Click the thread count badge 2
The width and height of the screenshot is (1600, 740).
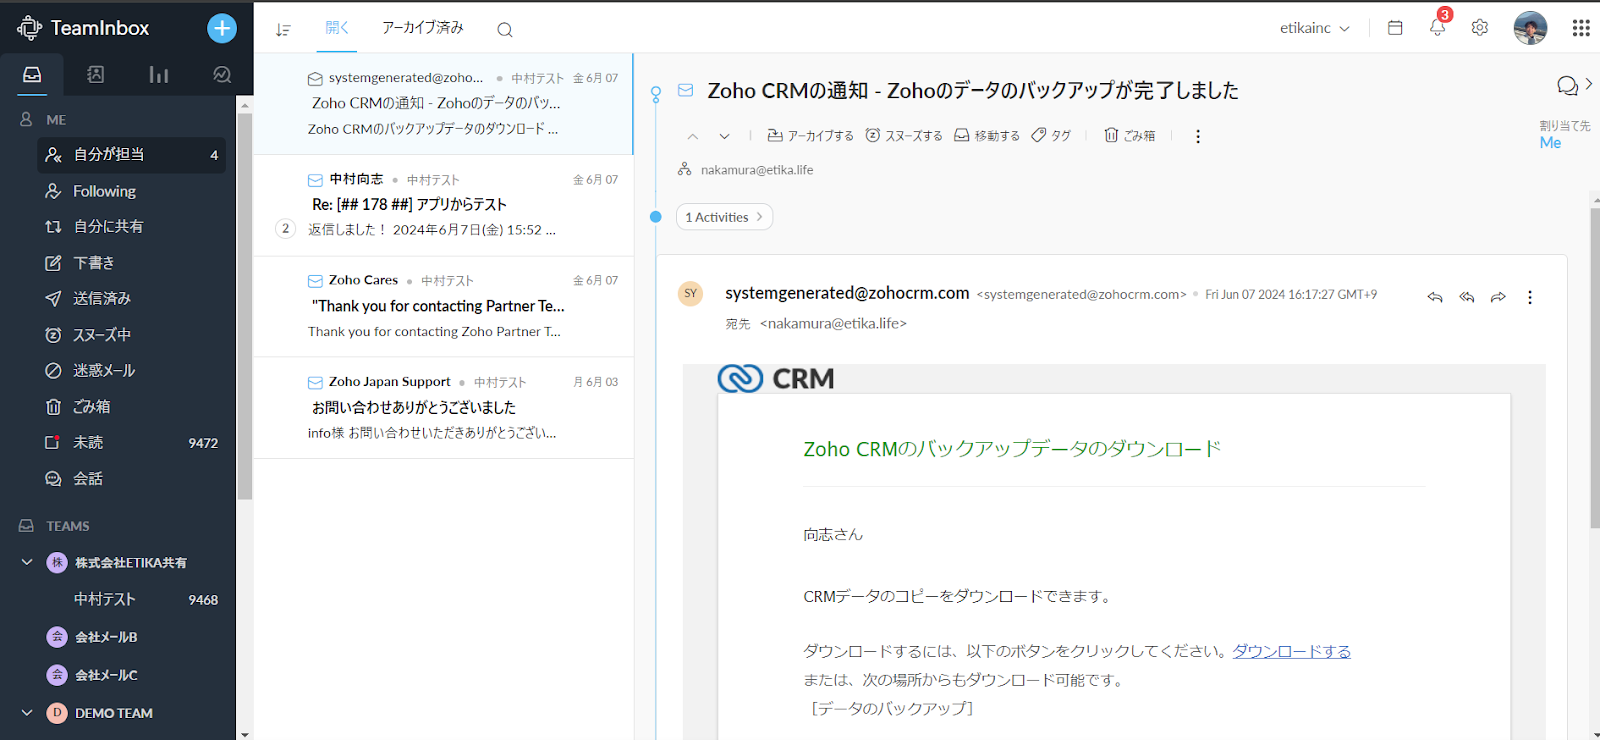tap(285, 229)
